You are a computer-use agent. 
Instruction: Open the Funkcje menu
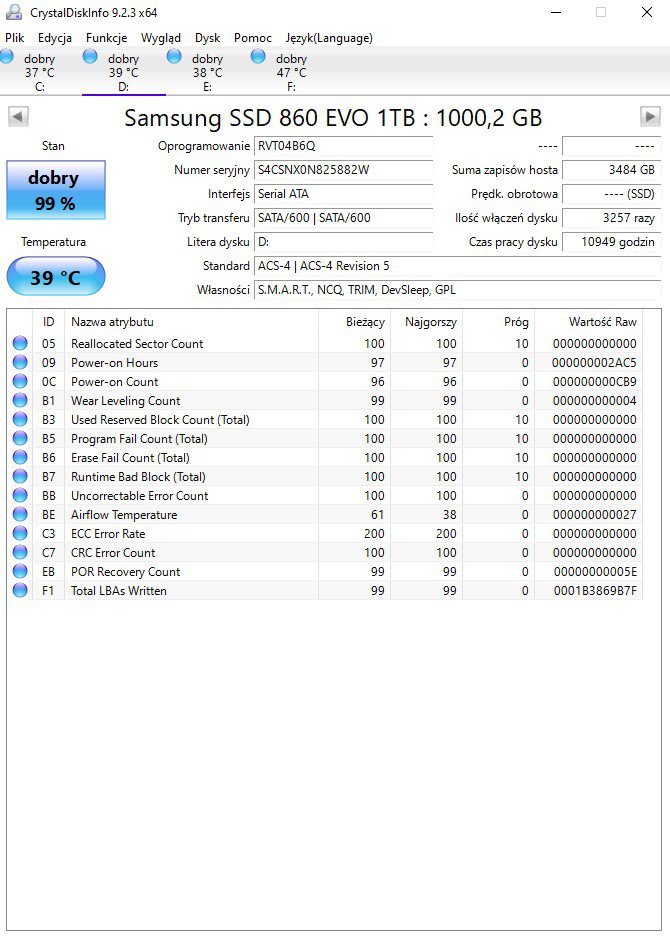pyautogui.click(x=106, y=38)
